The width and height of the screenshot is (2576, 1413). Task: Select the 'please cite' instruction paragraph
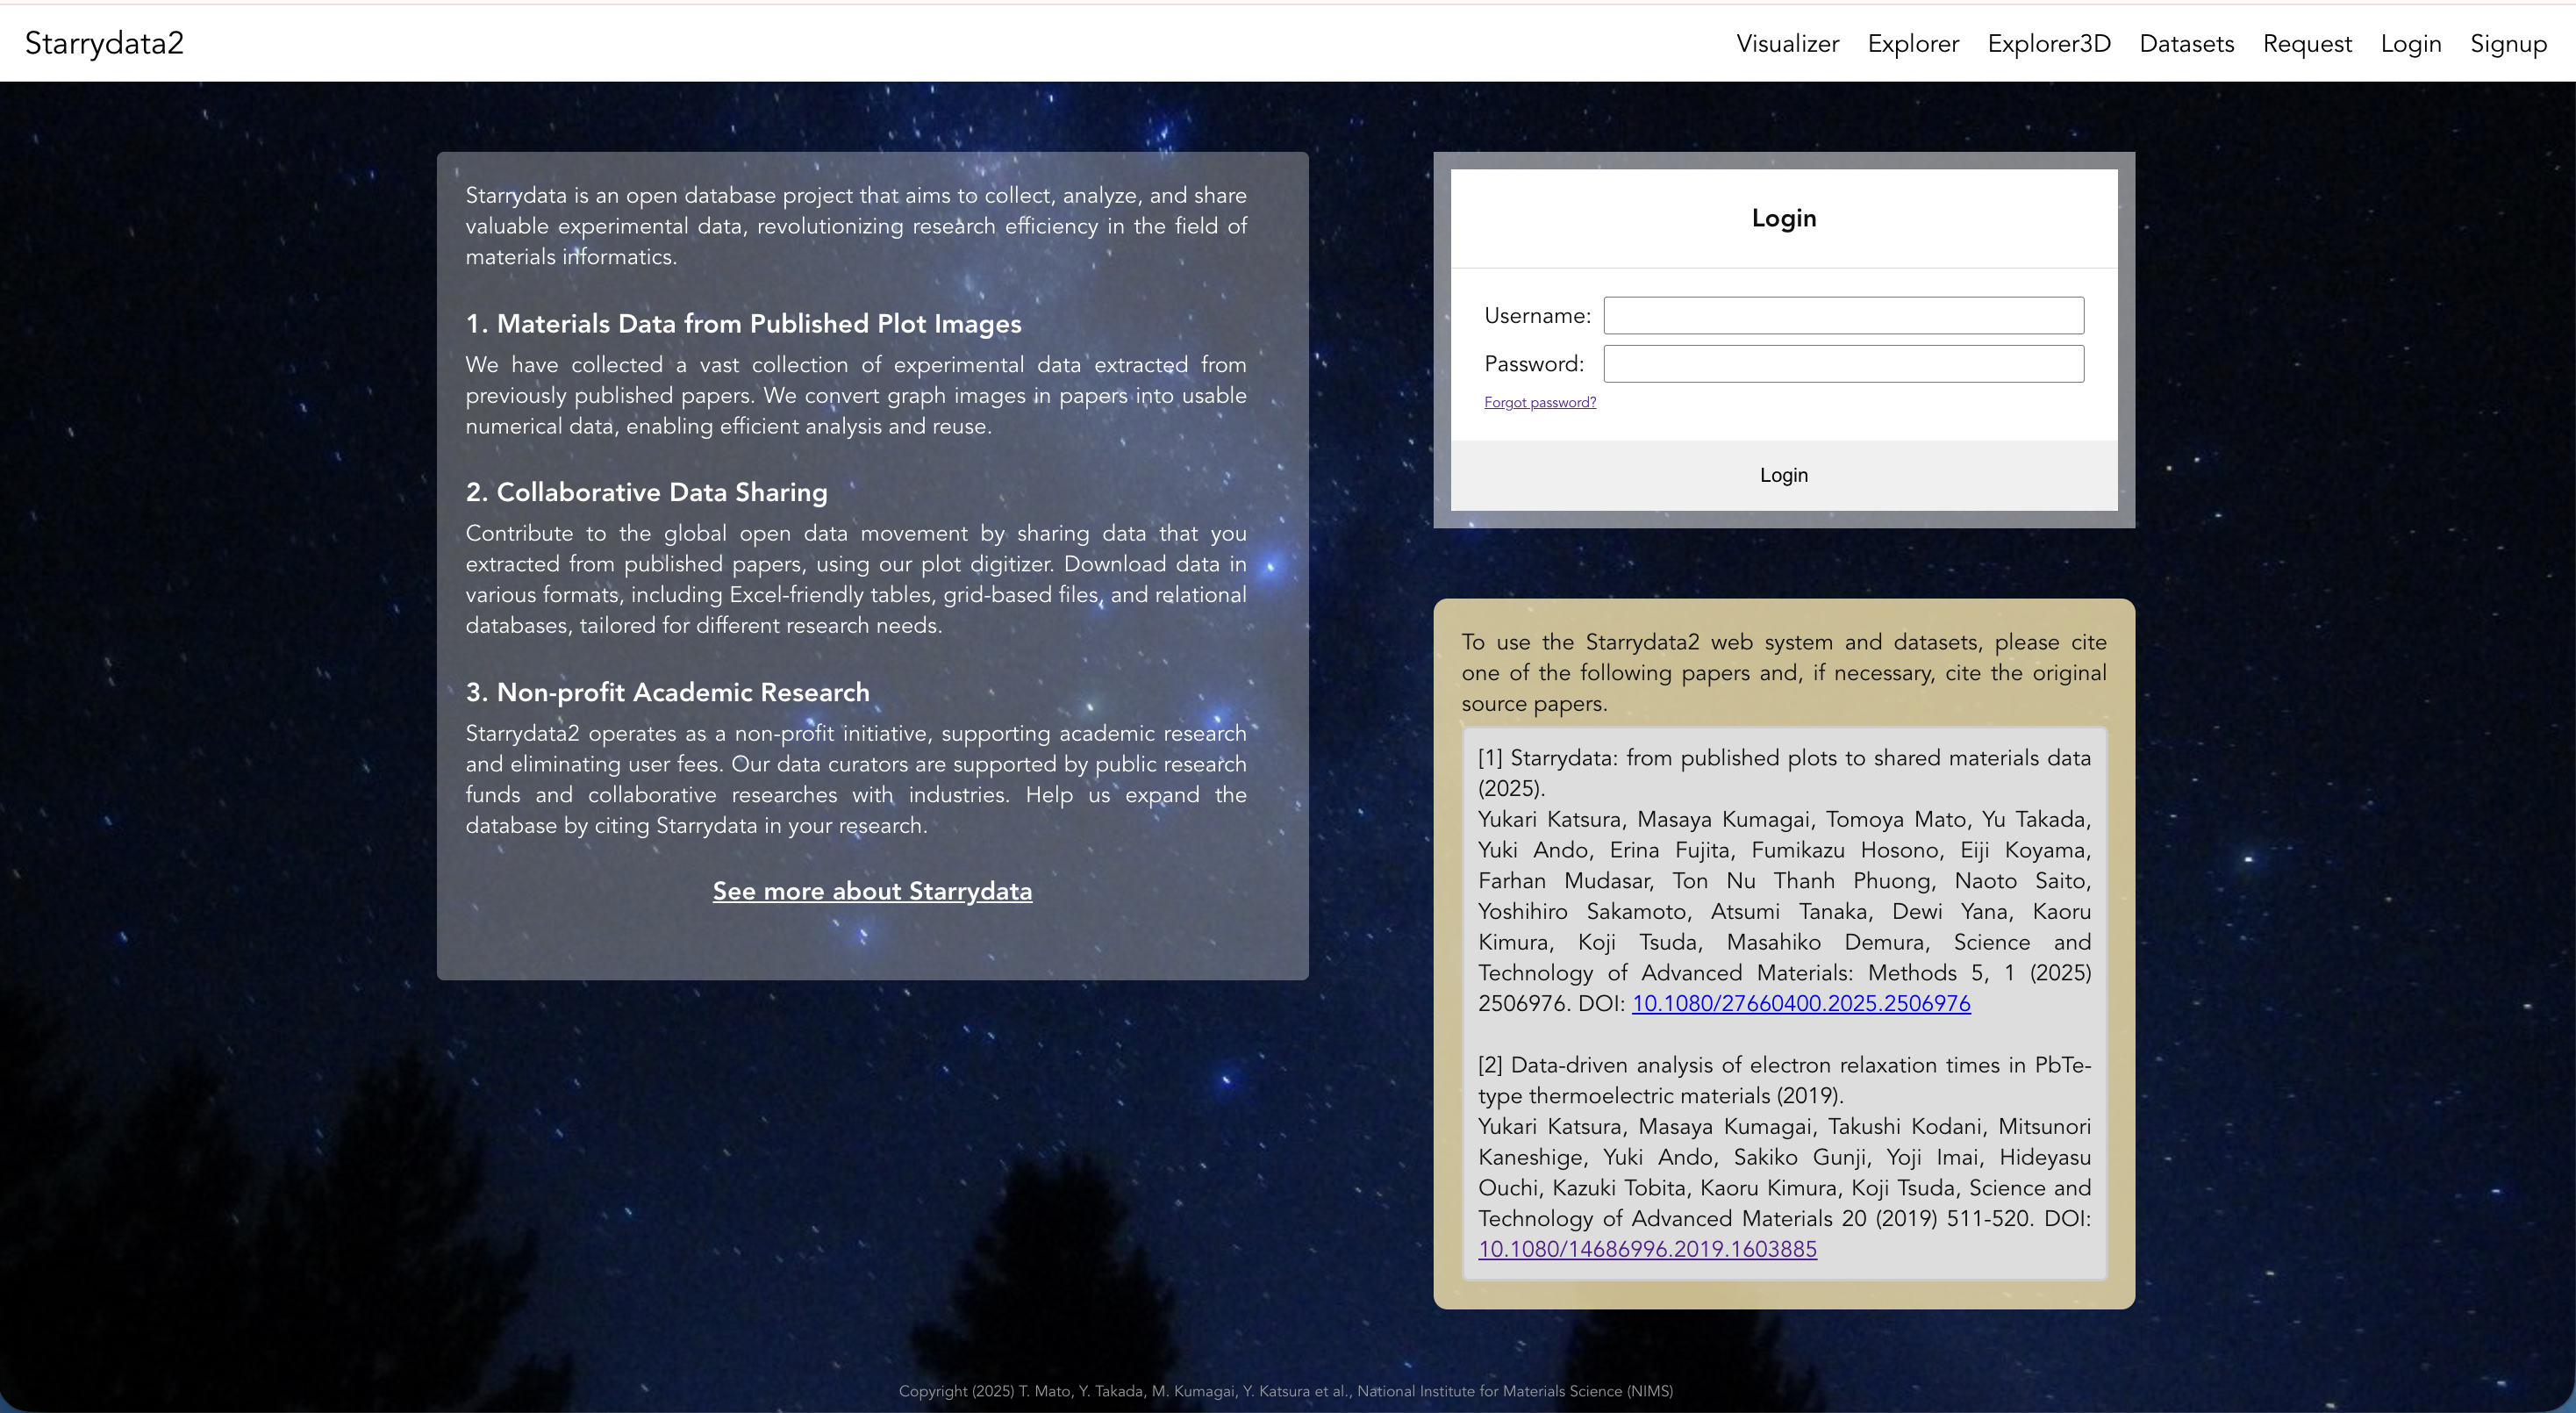(x=1783, y=672)
